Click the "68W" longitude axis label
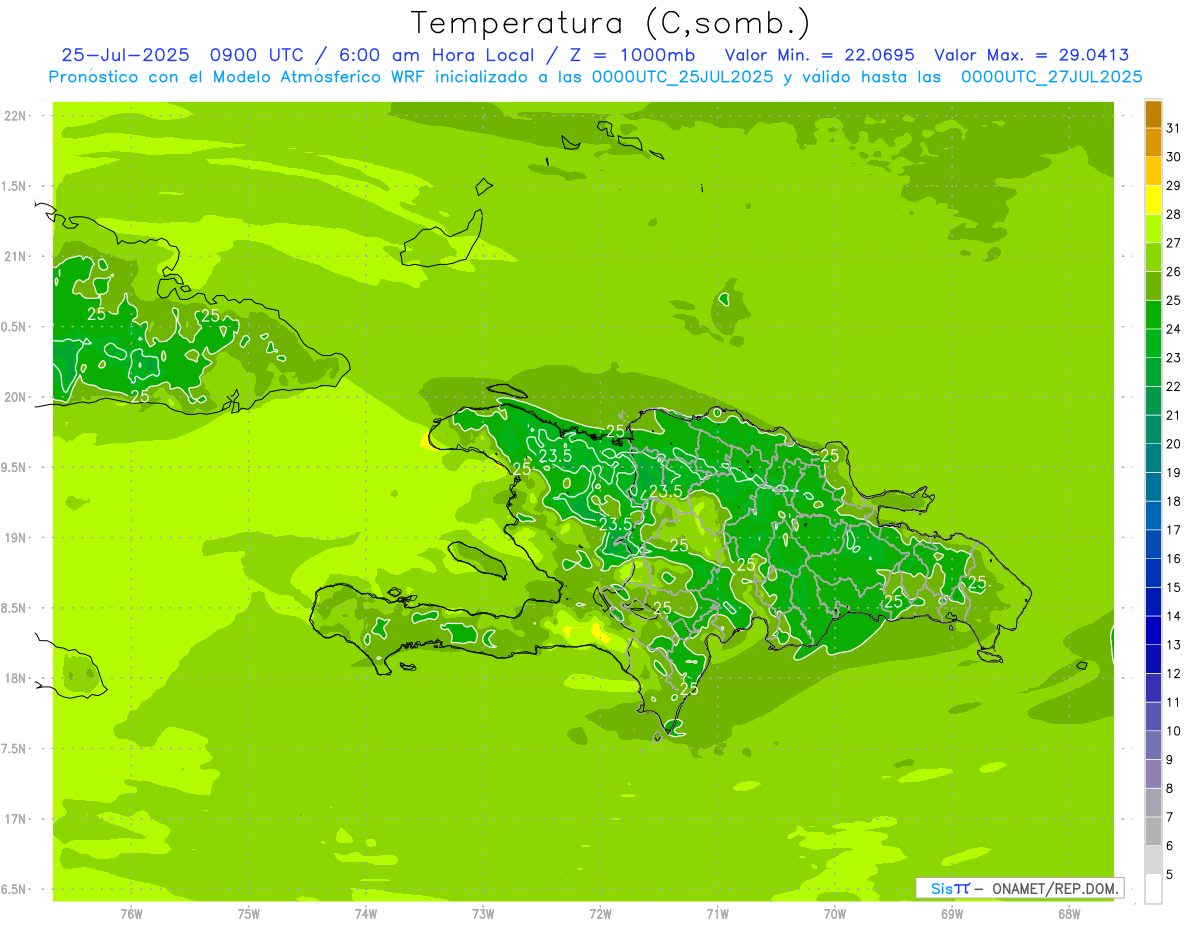This screenshot has width=1200, height=927. [1069, 914]
